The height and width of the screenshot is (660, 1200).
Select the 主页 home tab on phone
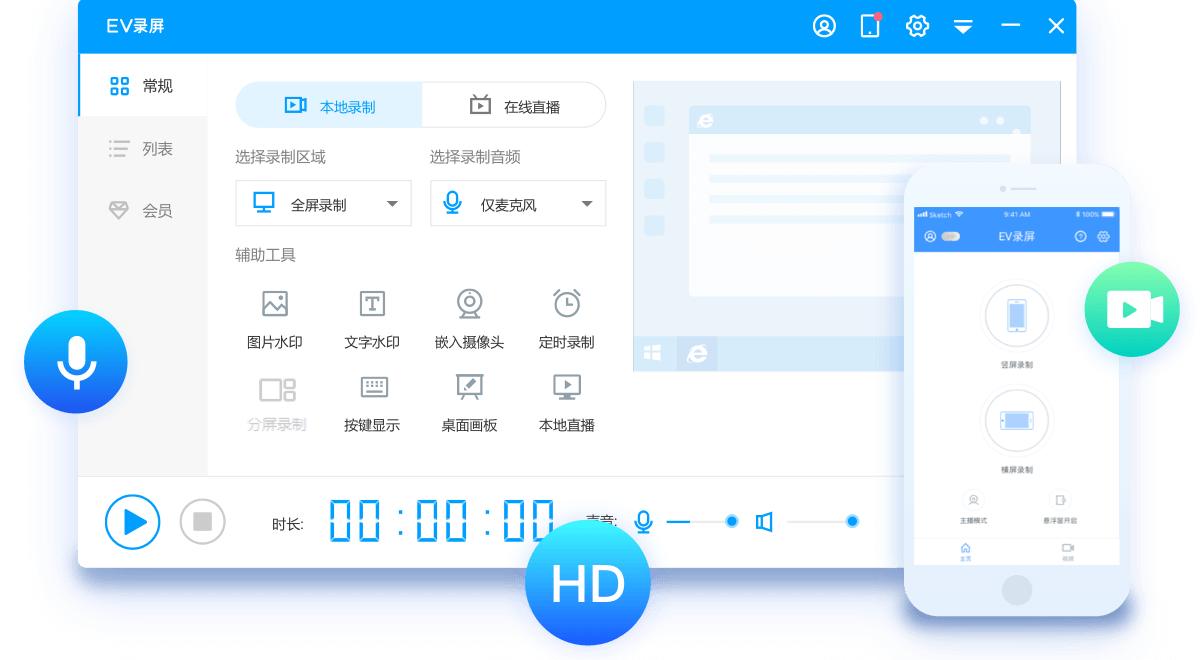(965, 552)
